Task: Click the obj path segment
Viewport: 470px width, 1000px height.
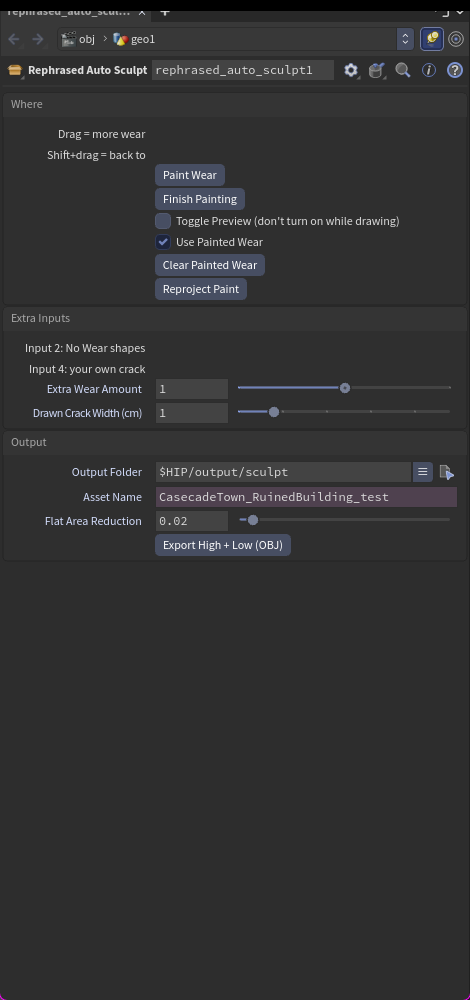Action: coord(87,39)
